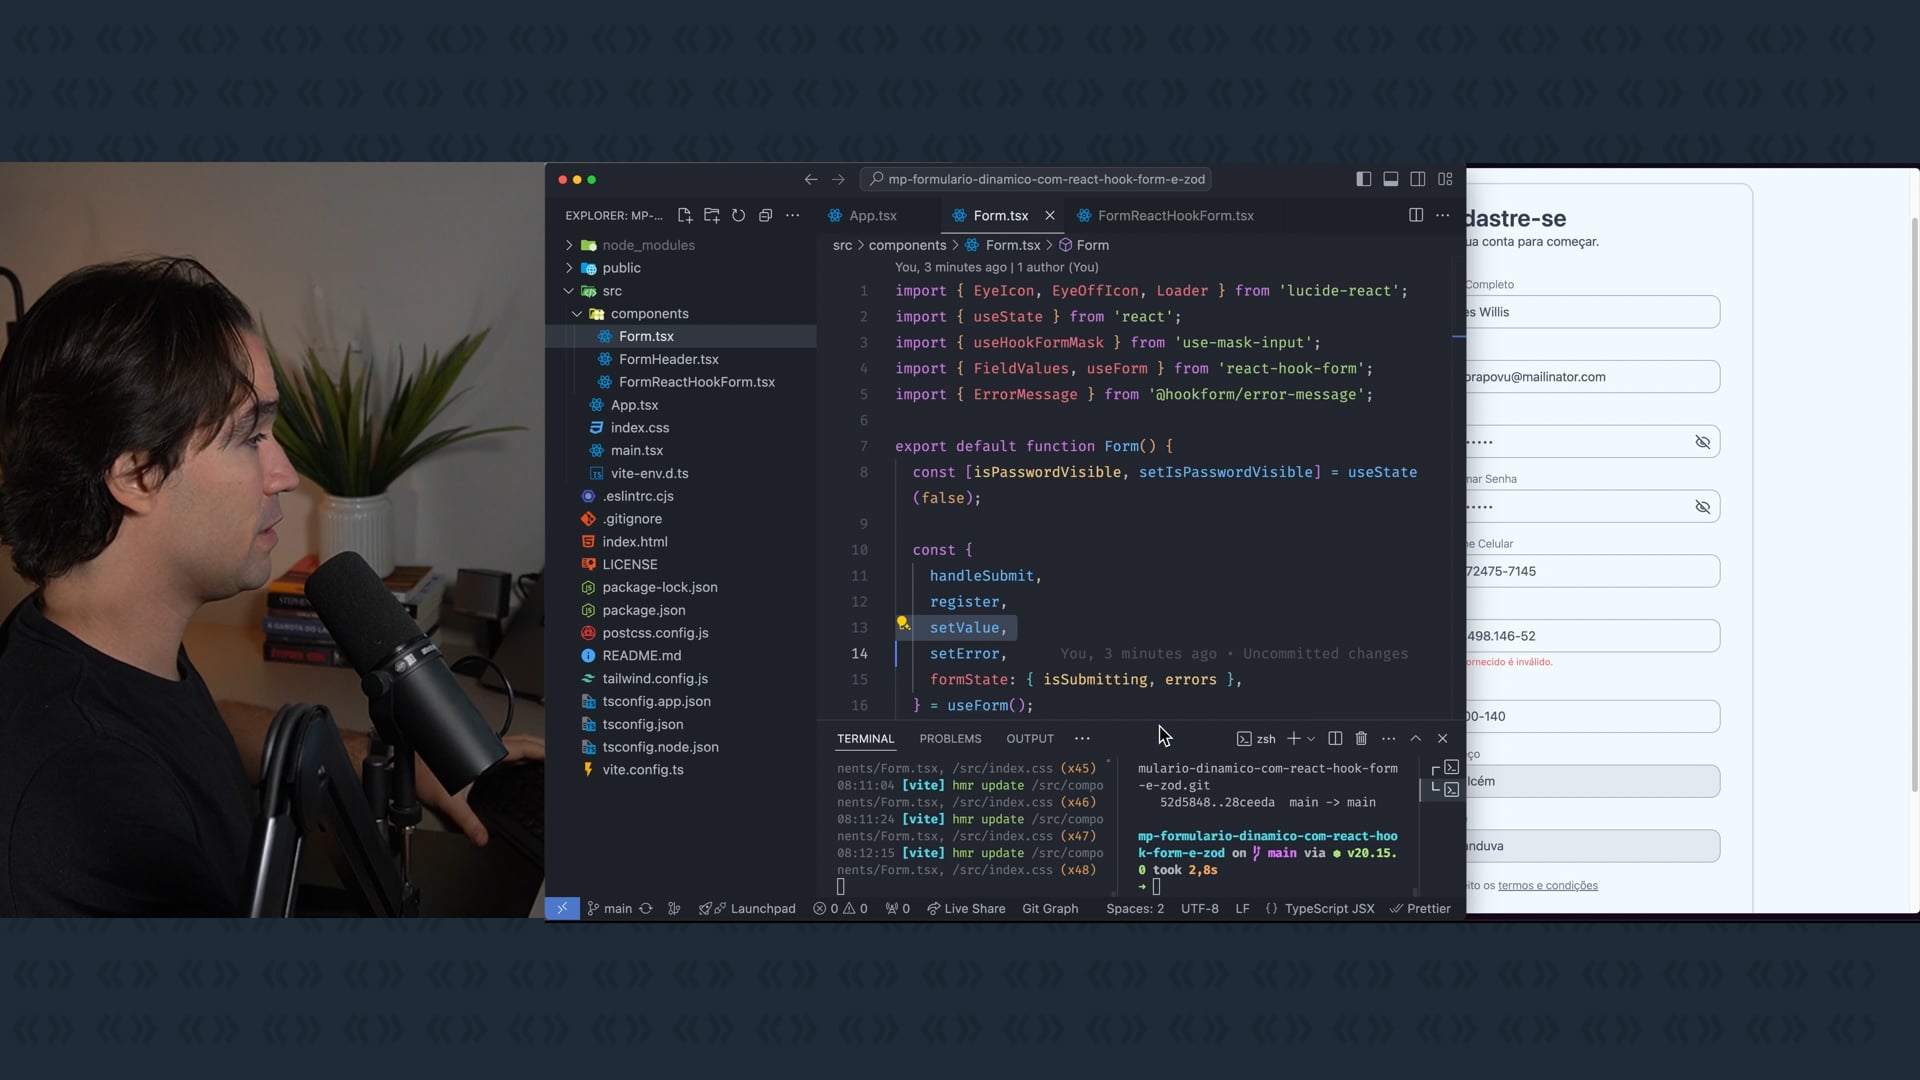Click the New File icon in Explorer
1920x1080 pixels.
coord(684,215)
